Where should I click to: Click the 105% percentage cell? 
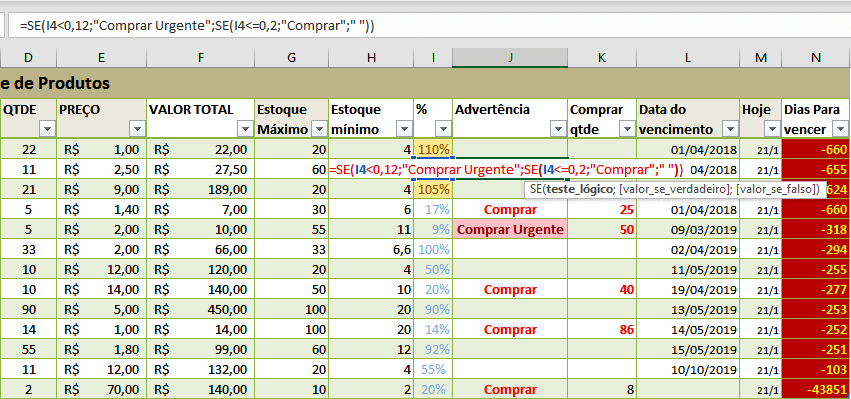tap(433, 189)
